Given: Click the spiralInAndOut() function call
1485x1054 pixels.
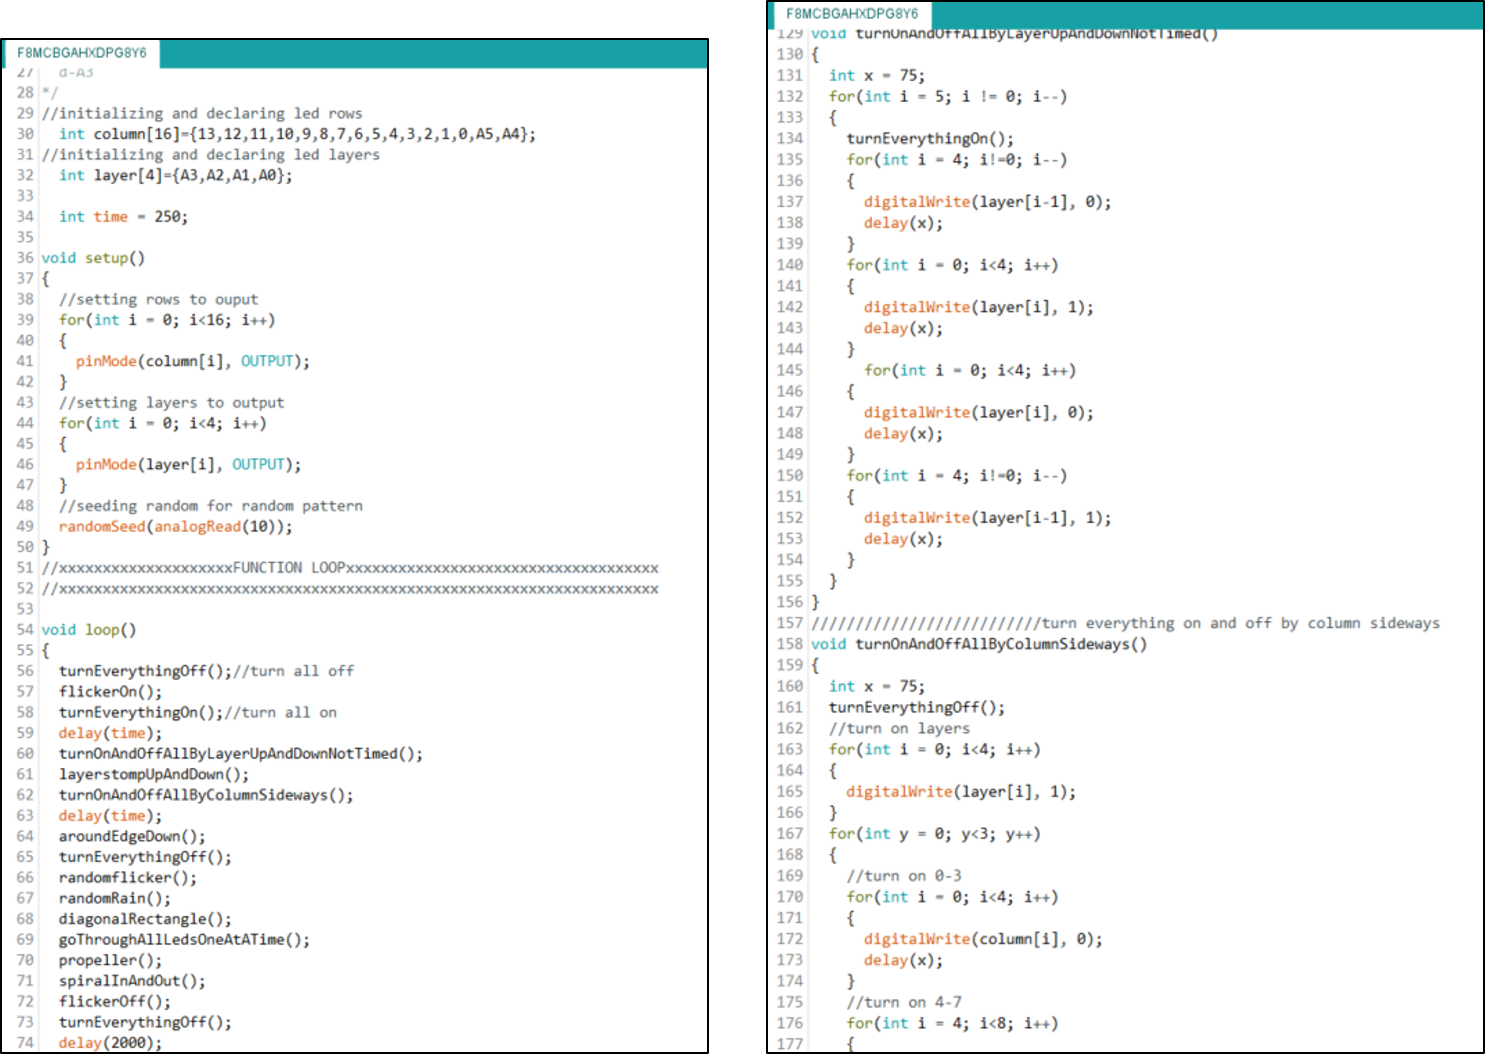Looking at the screenshot, I should pos(132,981).
